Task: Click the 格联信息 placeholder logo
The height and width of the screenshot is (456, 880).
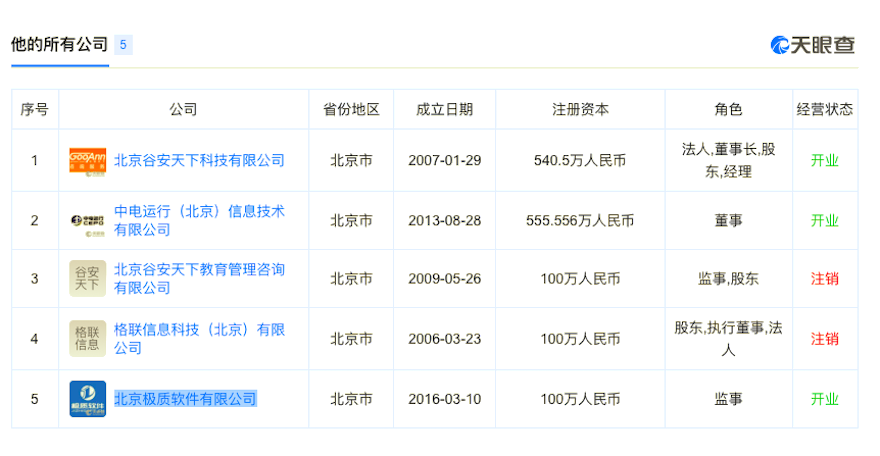Action: point(88,338)
